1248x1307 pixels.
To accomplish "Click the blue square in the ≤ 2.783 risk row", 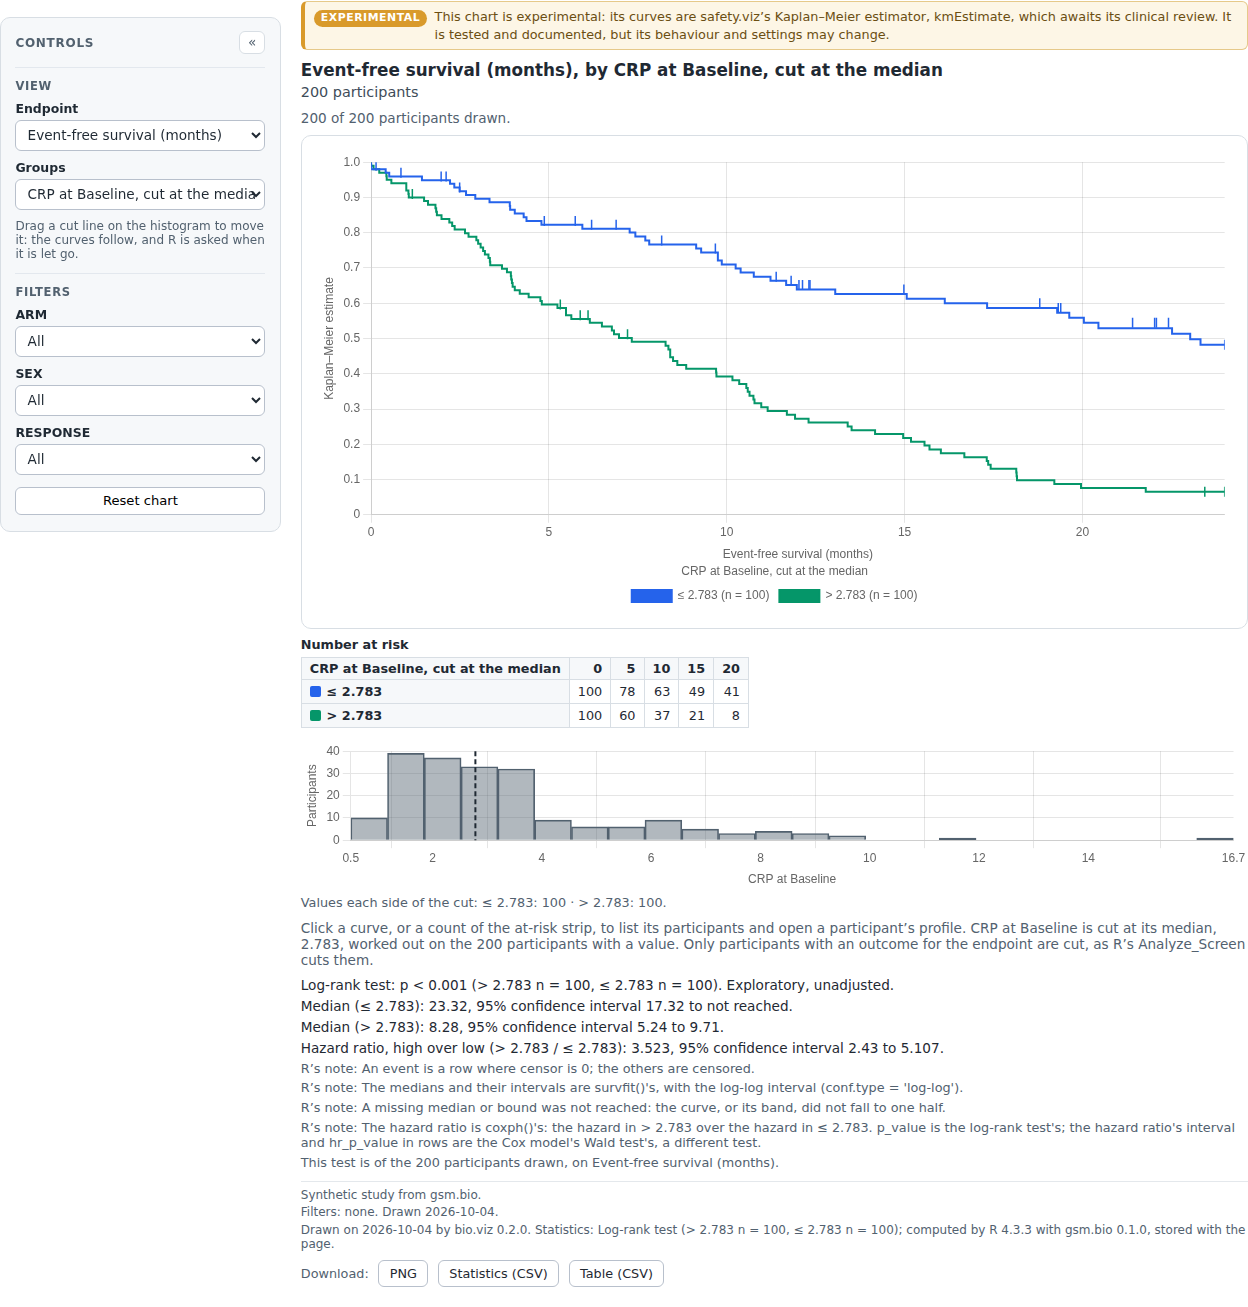I will coord(316,692).
